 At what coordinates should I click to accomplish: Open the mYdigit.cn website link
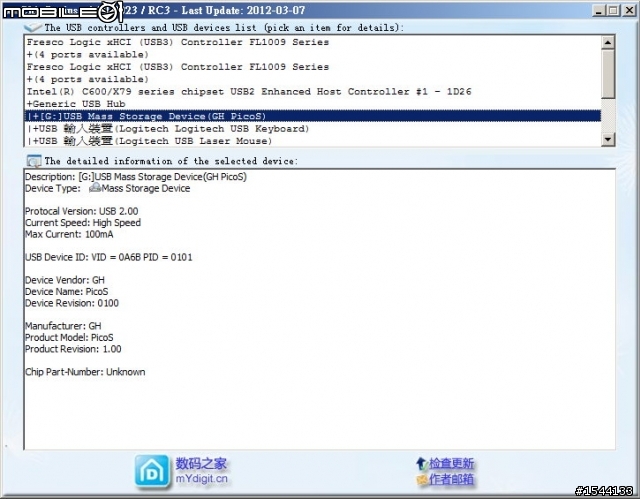tap(202, 479)
